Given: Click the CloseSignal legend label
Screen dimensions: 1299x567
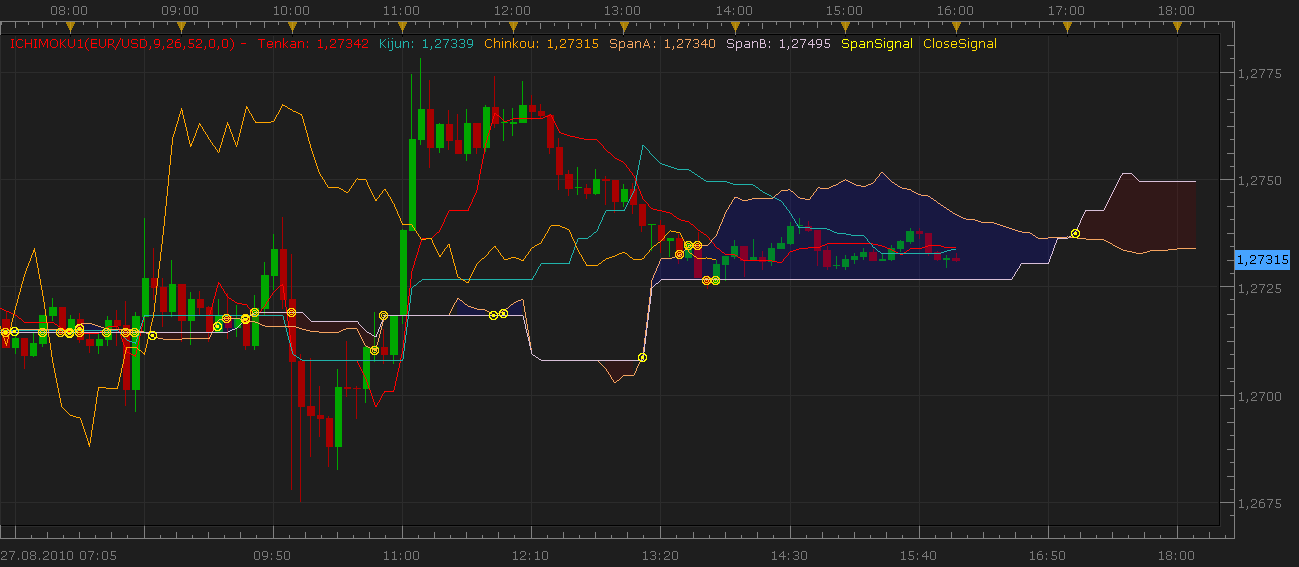Looking at the screenshot, I should pos(960,44).
